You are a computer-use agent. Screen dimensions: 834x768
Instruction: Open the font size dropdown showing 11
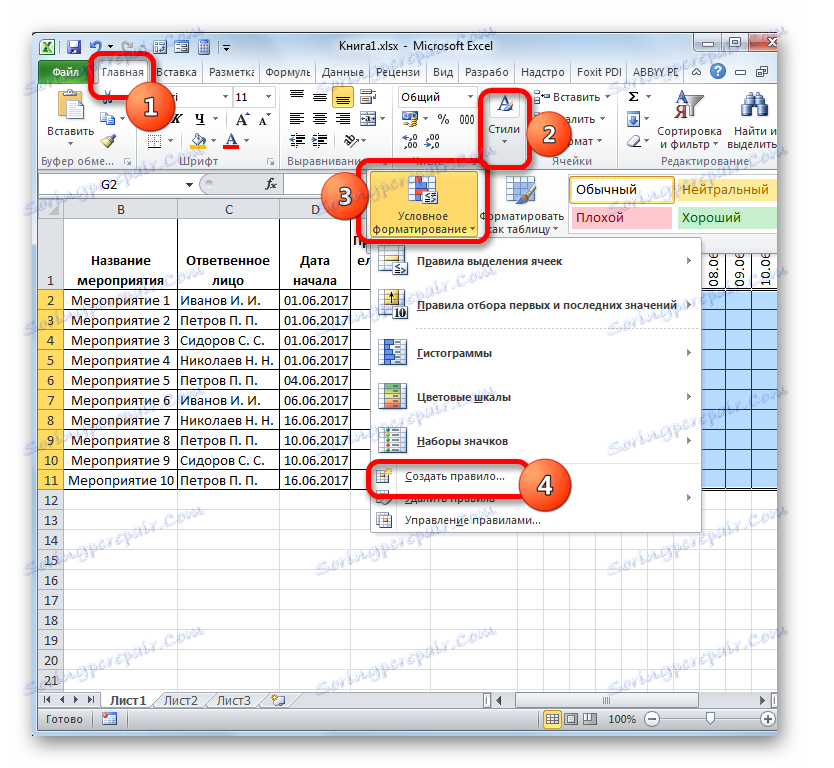269,97
